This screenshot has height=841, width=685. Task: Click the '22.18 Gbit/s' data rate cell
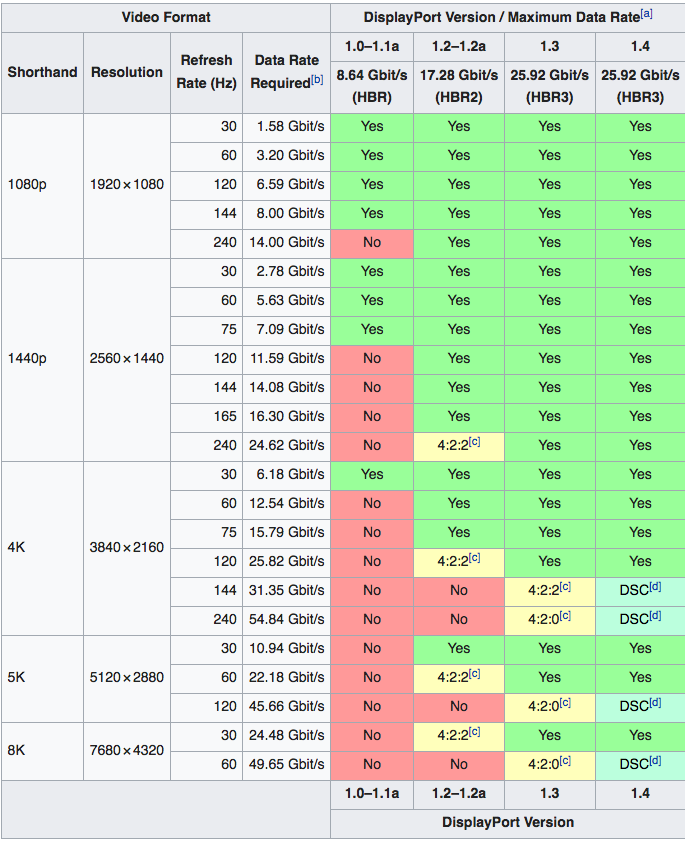pos(286,678)
